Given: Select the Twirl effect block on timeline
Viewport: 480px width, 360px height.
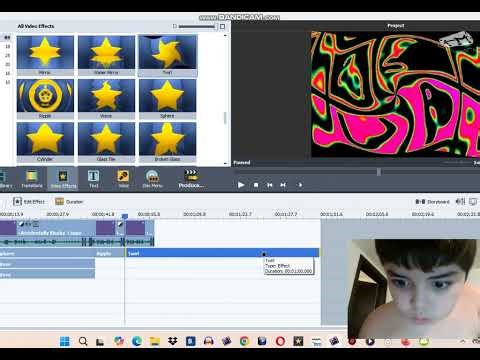Looking at the screenshot, I should pos(223,253).
